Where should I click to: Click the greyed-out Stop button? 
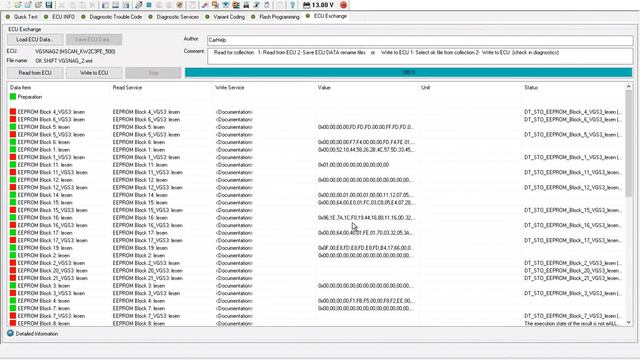pyautogui.click(x=153, y=73)
